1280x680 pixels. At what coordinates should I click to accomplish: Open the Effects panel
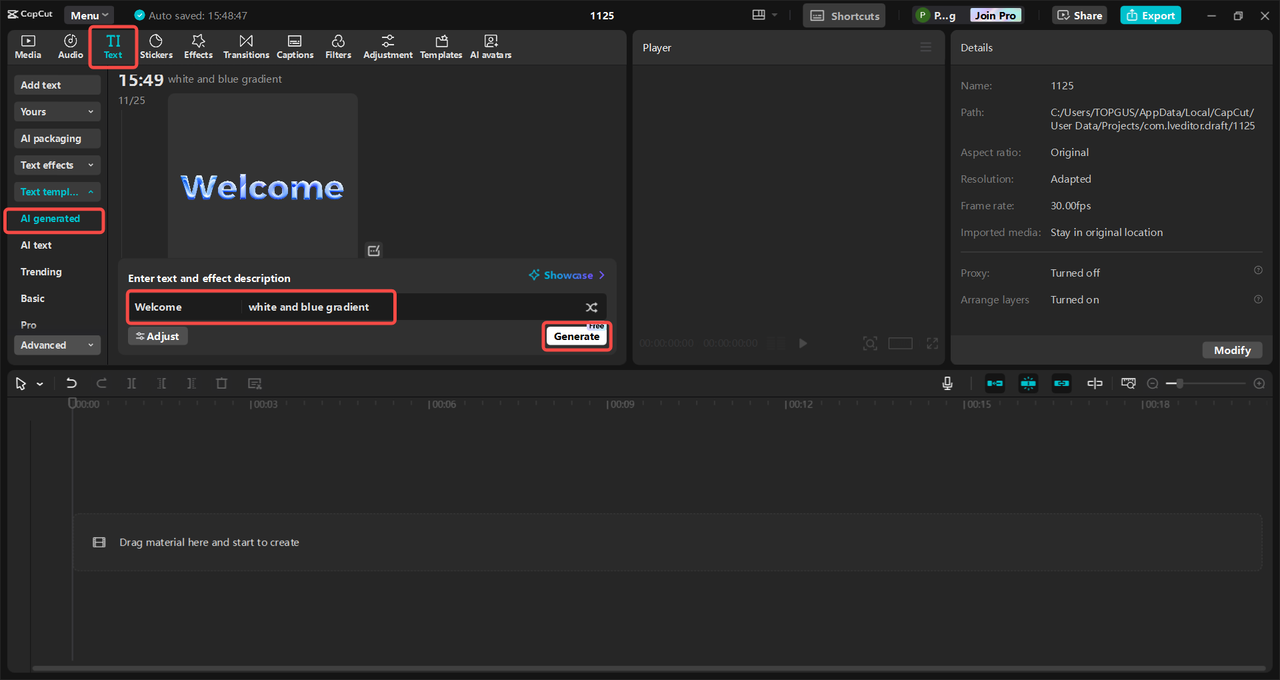(x=198, y=46)
